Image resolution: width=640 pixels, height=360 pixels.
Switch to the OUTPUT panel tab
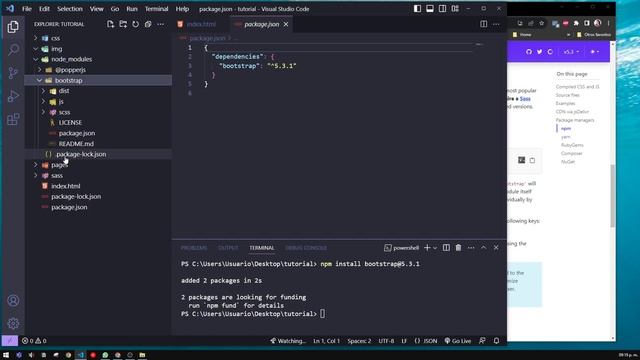point(228,248)
